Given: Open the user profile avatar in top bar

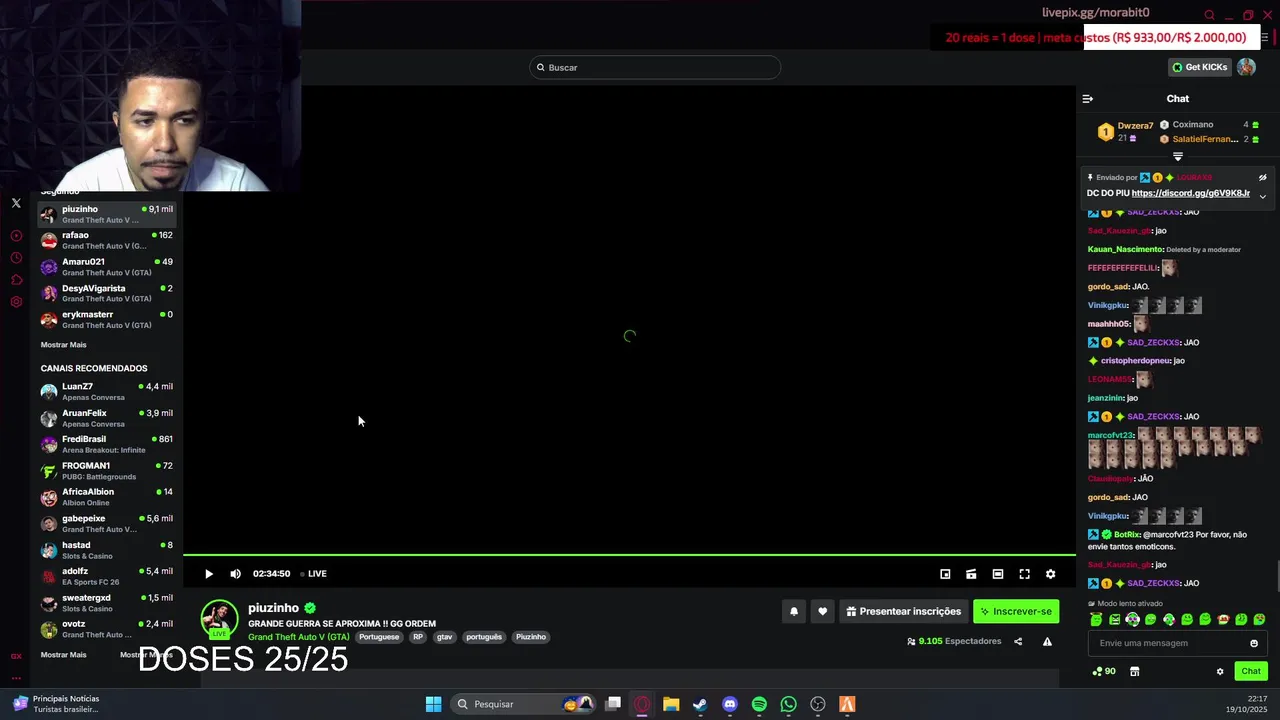Looking at the screenshot, I should pyautogui.click(x=1246, y=67).
